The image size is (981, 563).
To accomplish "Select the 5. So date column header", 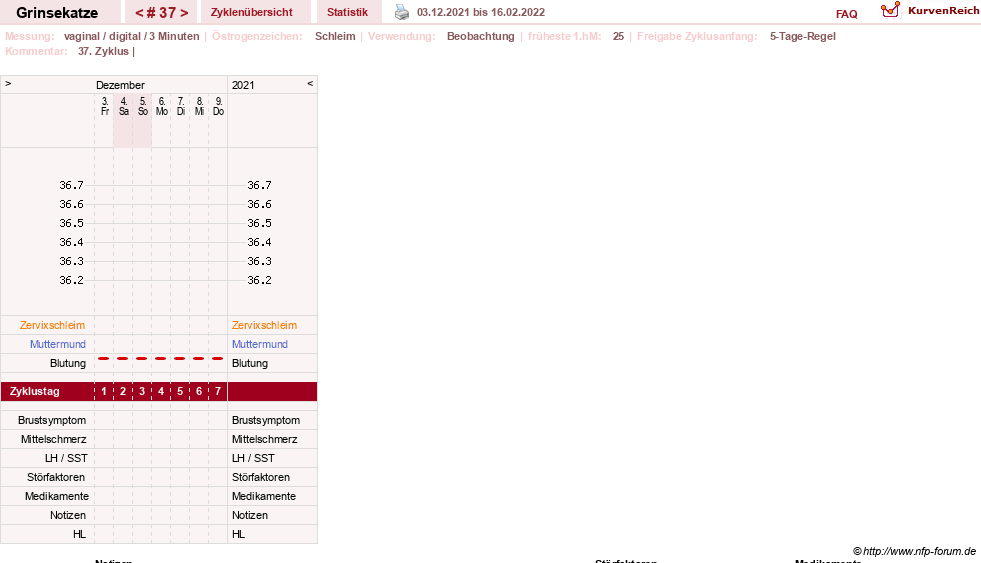I will pos(143,106).
